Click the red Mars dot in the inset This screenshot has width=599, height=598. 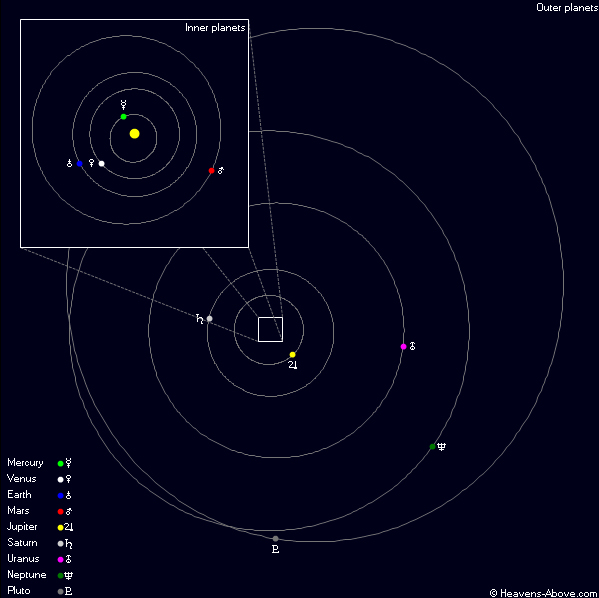pyautogui.click(x=211, y=170)
